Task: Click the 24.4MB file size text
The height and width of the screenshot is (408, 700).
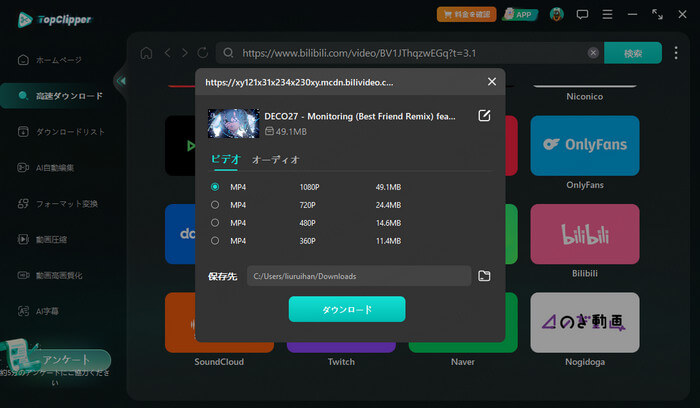Action: tap(388, 205)
